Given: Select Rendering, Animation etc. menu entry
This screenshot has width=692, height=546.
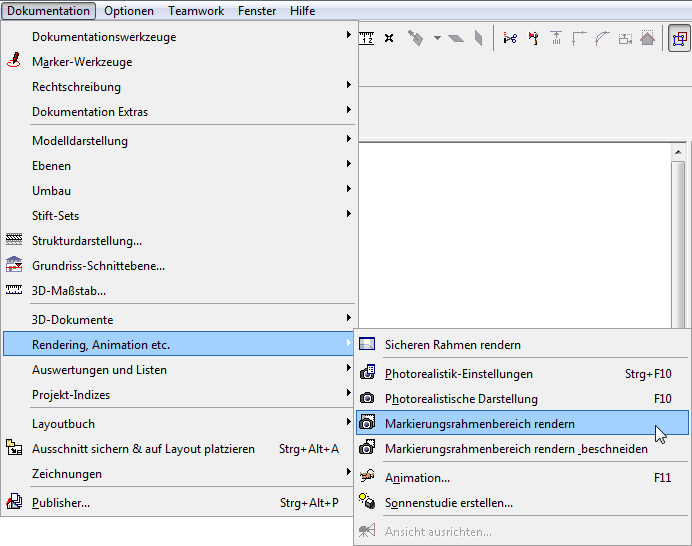Looking at the screenshot, I should tap(179, 344).
